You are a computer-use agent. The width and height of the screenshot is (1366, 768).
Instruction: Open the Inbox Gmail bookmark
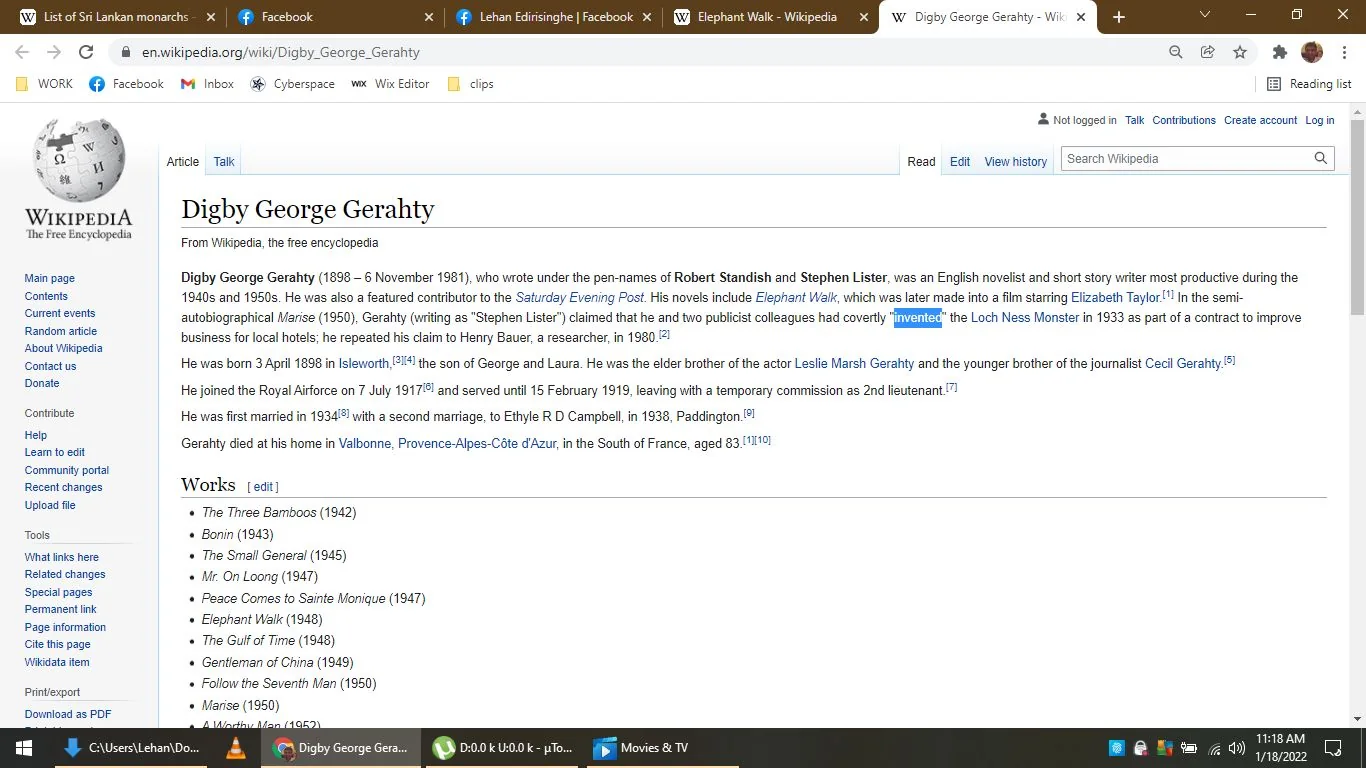[207, 84]
